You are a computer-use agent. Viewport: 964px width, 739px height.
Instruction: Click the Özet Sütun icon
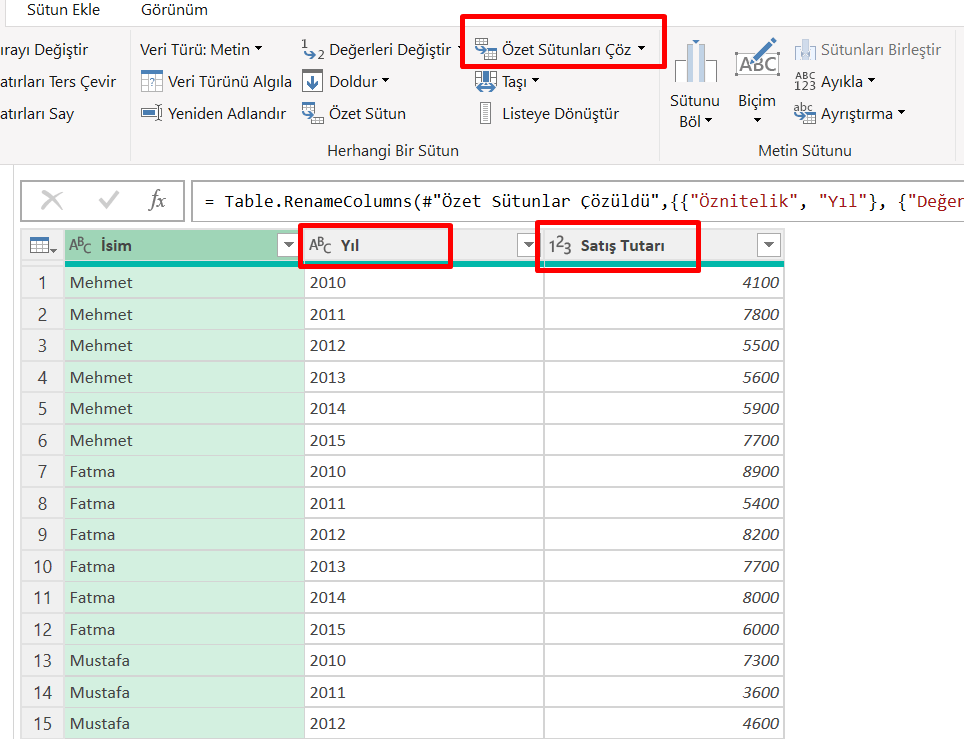click(x=312, y=113)
